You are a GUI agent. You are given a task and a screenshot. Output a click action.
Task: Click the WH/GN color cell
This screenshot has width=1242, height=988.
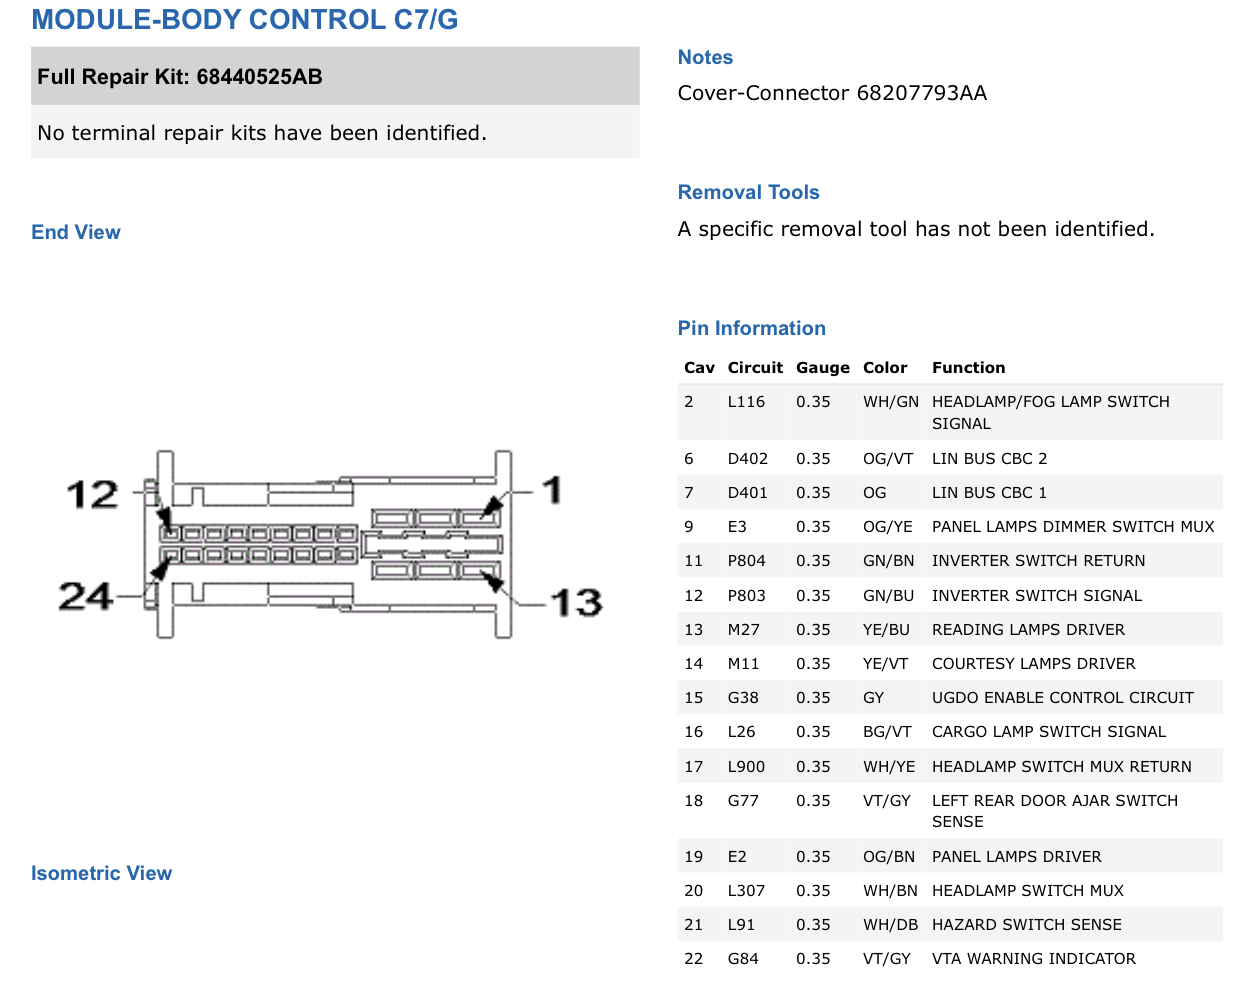pyautogui.click(x=891, y=402)
